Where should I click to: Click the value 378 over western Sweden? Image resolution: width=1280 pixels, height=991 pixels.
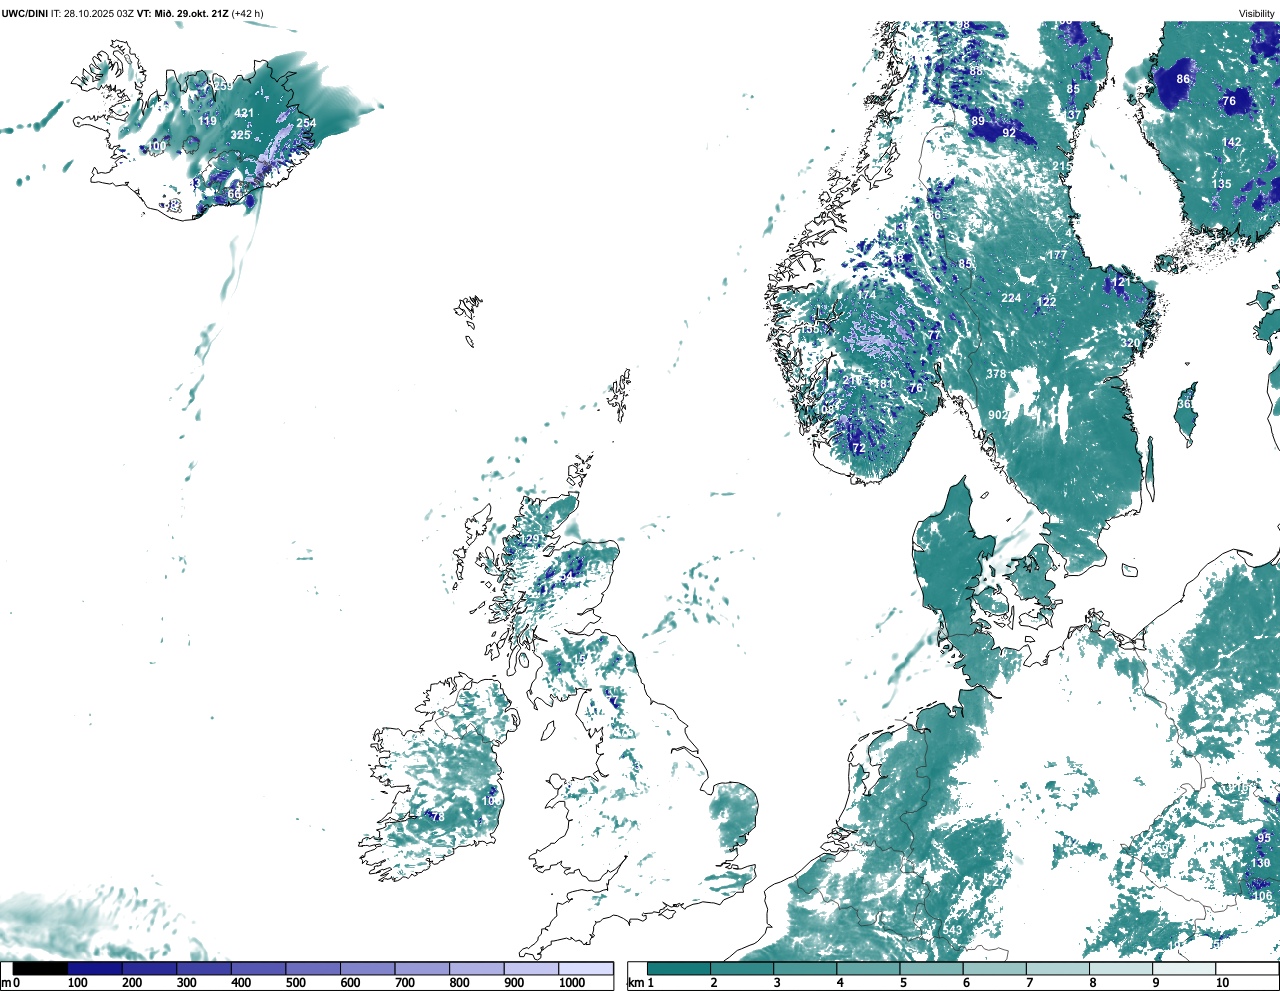(x=996, y=375)
